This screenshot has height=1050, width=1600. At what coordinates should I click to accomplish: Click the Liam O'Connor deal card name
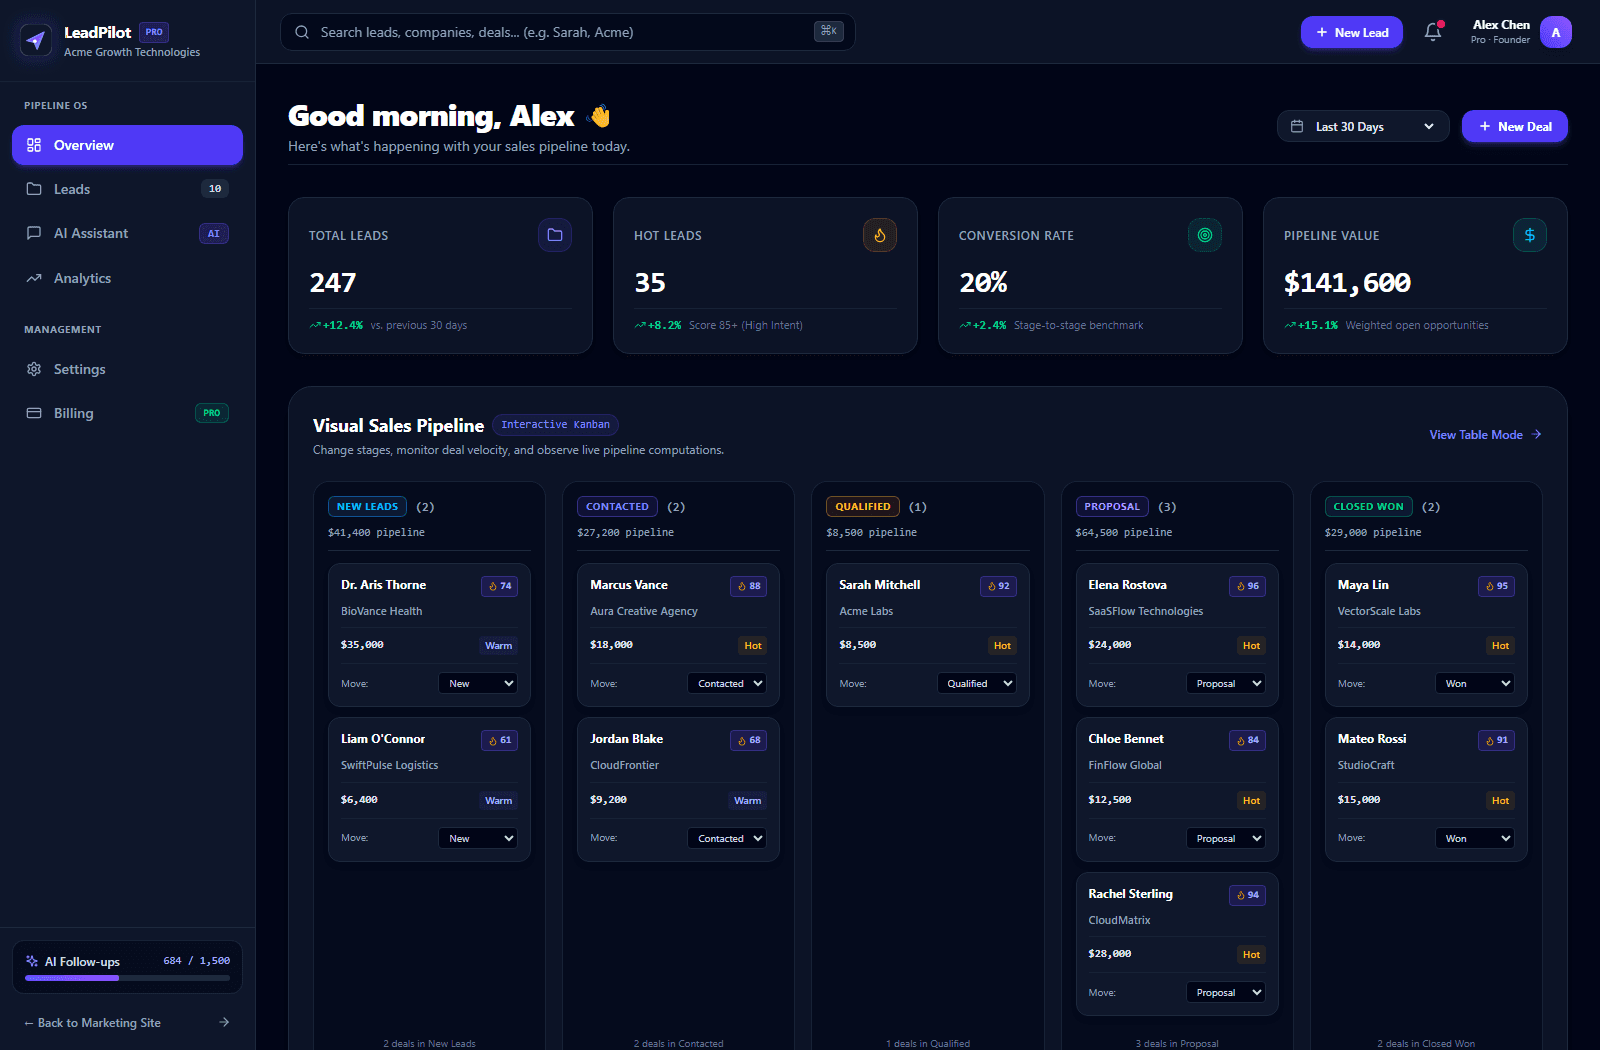coord(383,739)
